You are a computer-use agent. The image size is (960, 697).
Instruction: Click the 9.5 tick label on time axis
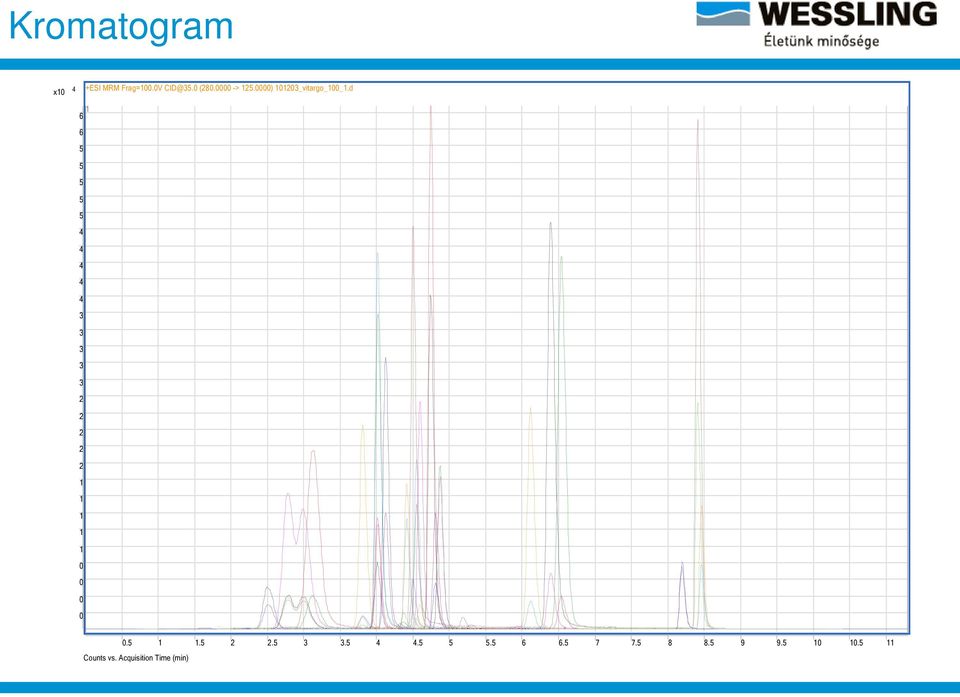[781, 643]
